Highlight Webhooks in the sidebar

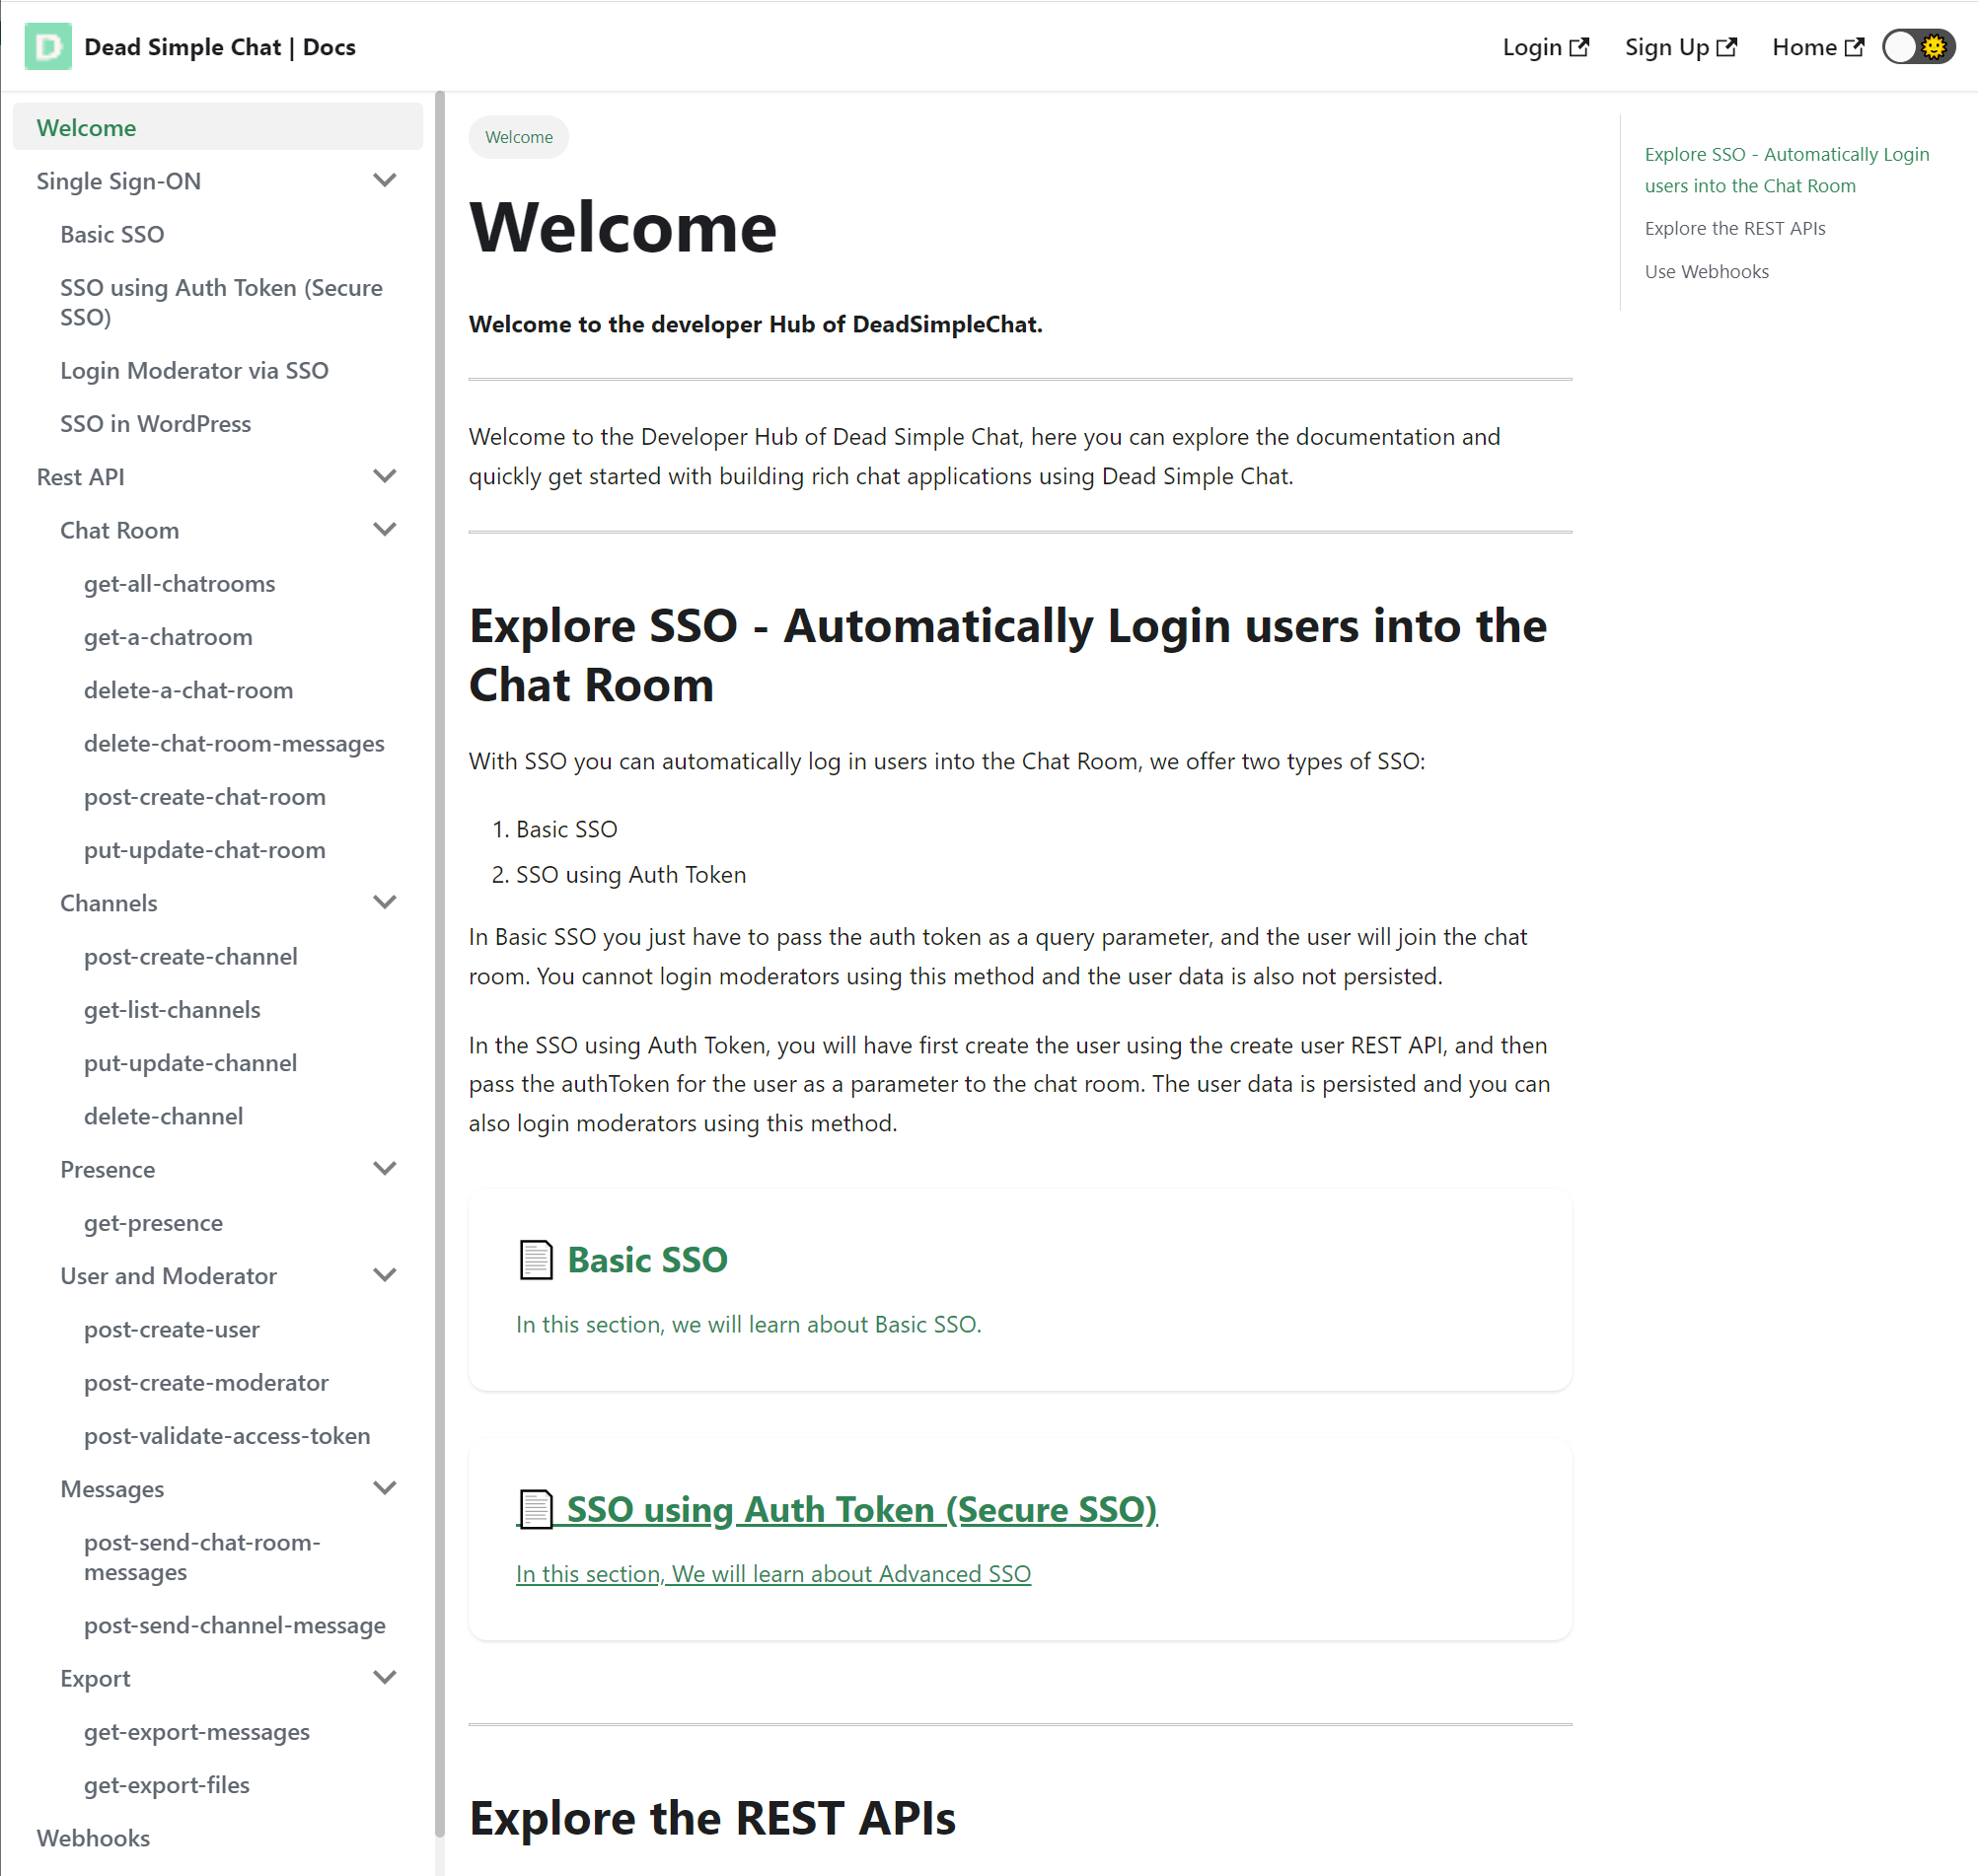coord(92,1837)
